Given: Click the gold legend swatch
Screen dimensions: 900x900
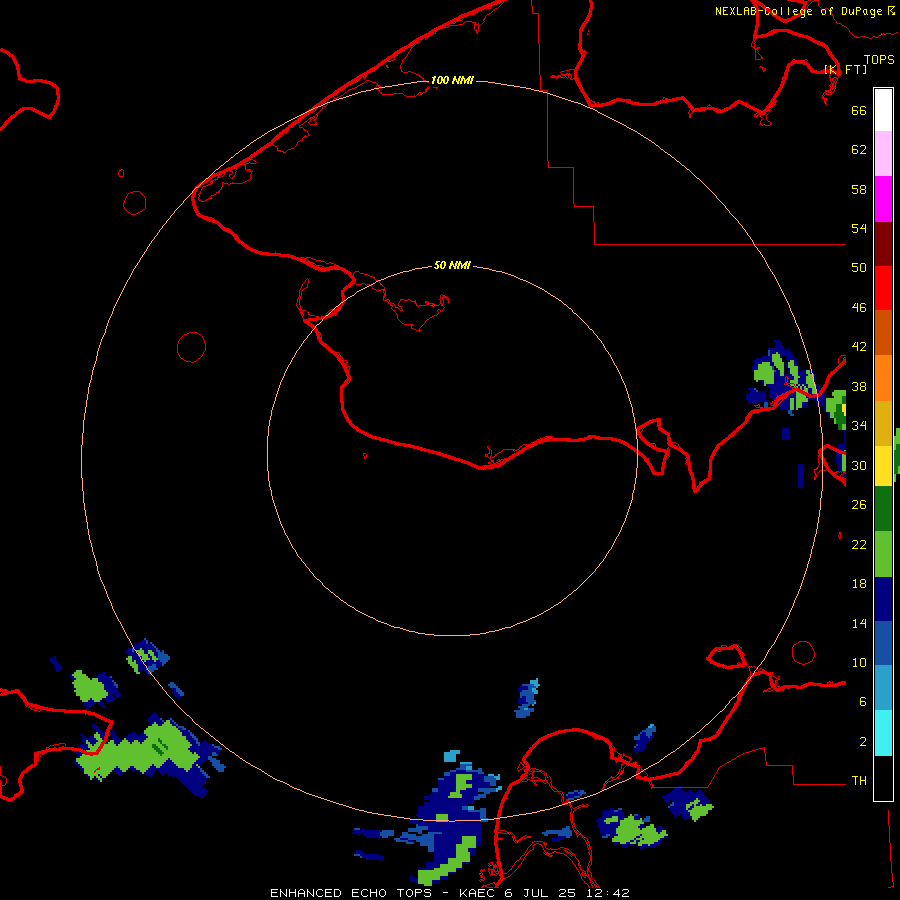Looking at the screenshot, I should (883, 423).
